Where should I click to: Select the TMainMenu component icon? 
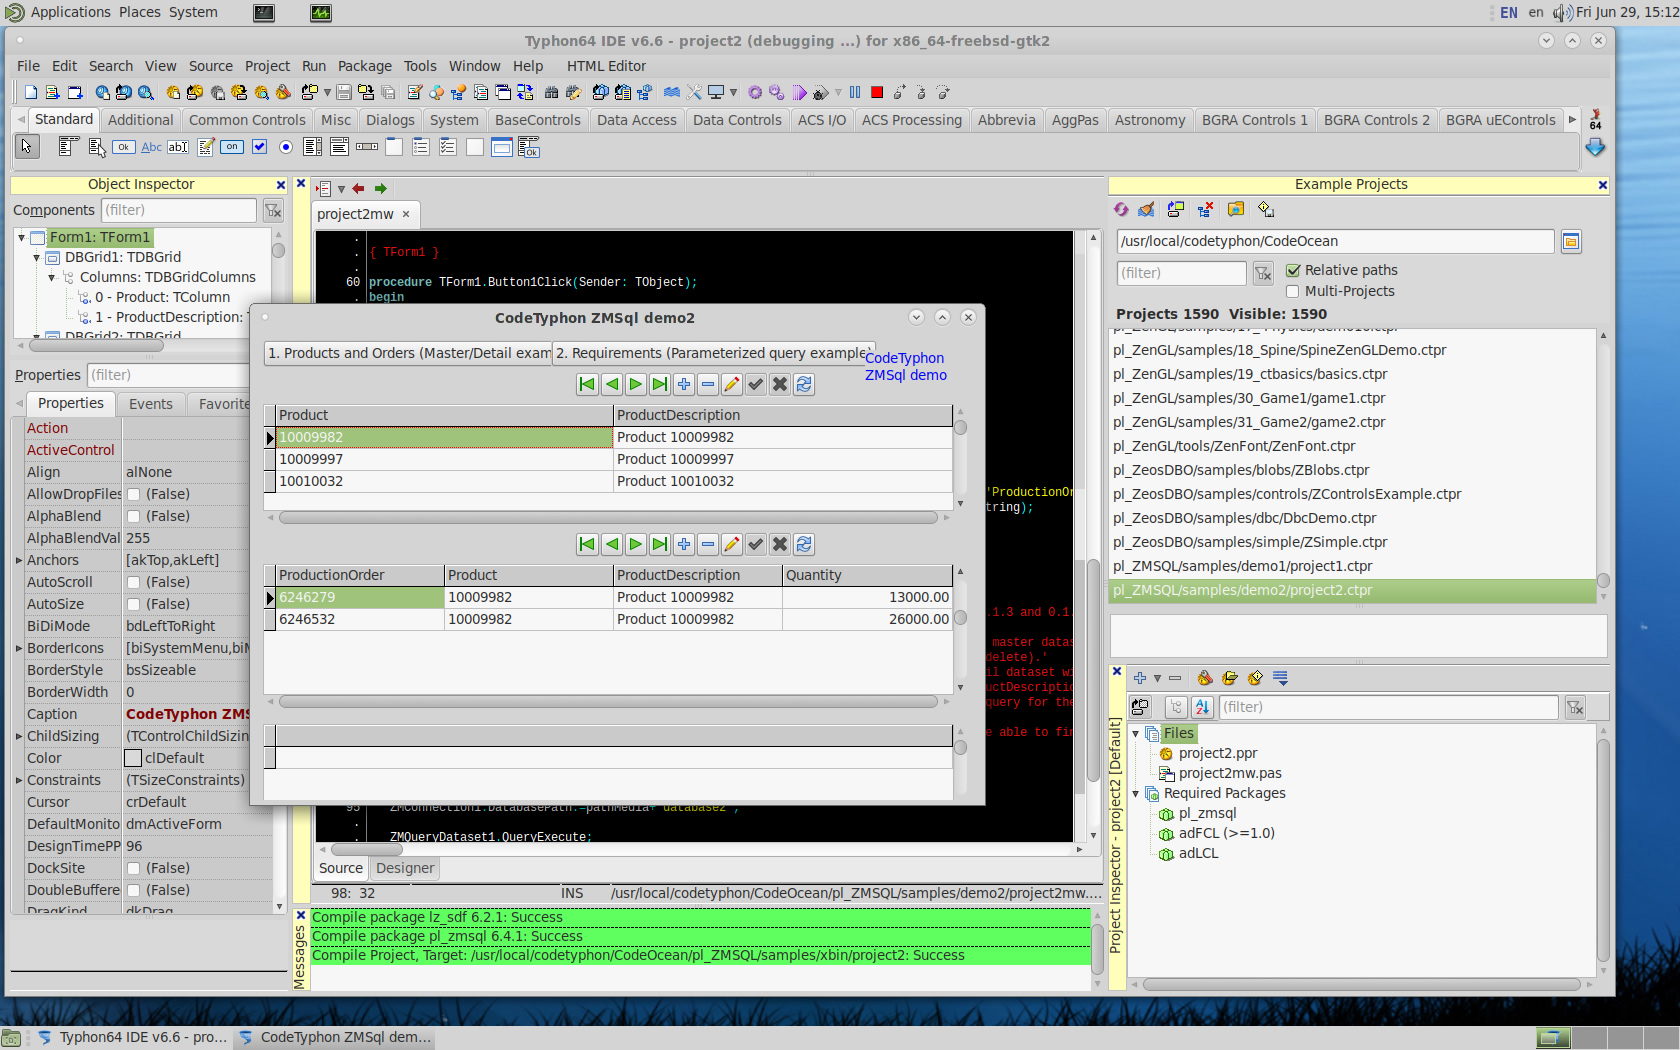pyautogui.click(x=68, y=147)
